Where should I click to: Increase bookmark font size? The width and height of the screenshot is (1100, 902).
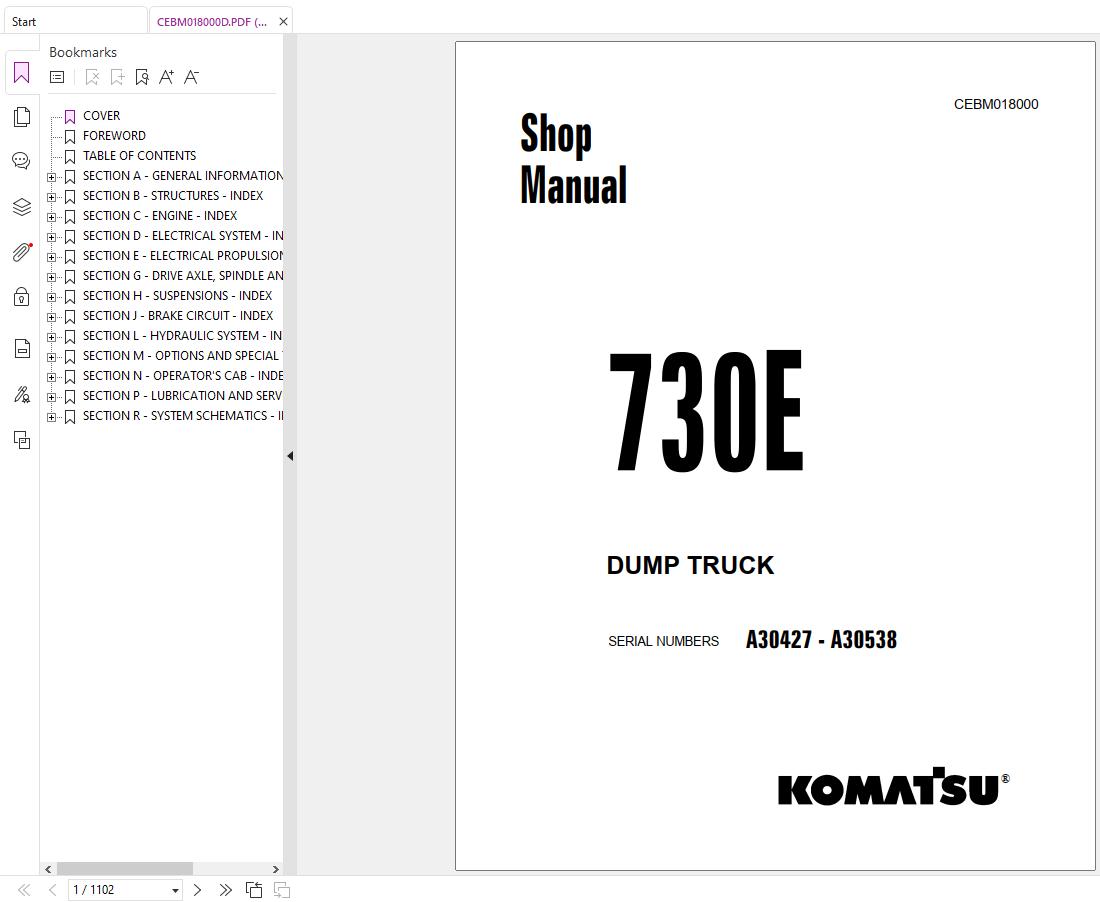[166, 77]
